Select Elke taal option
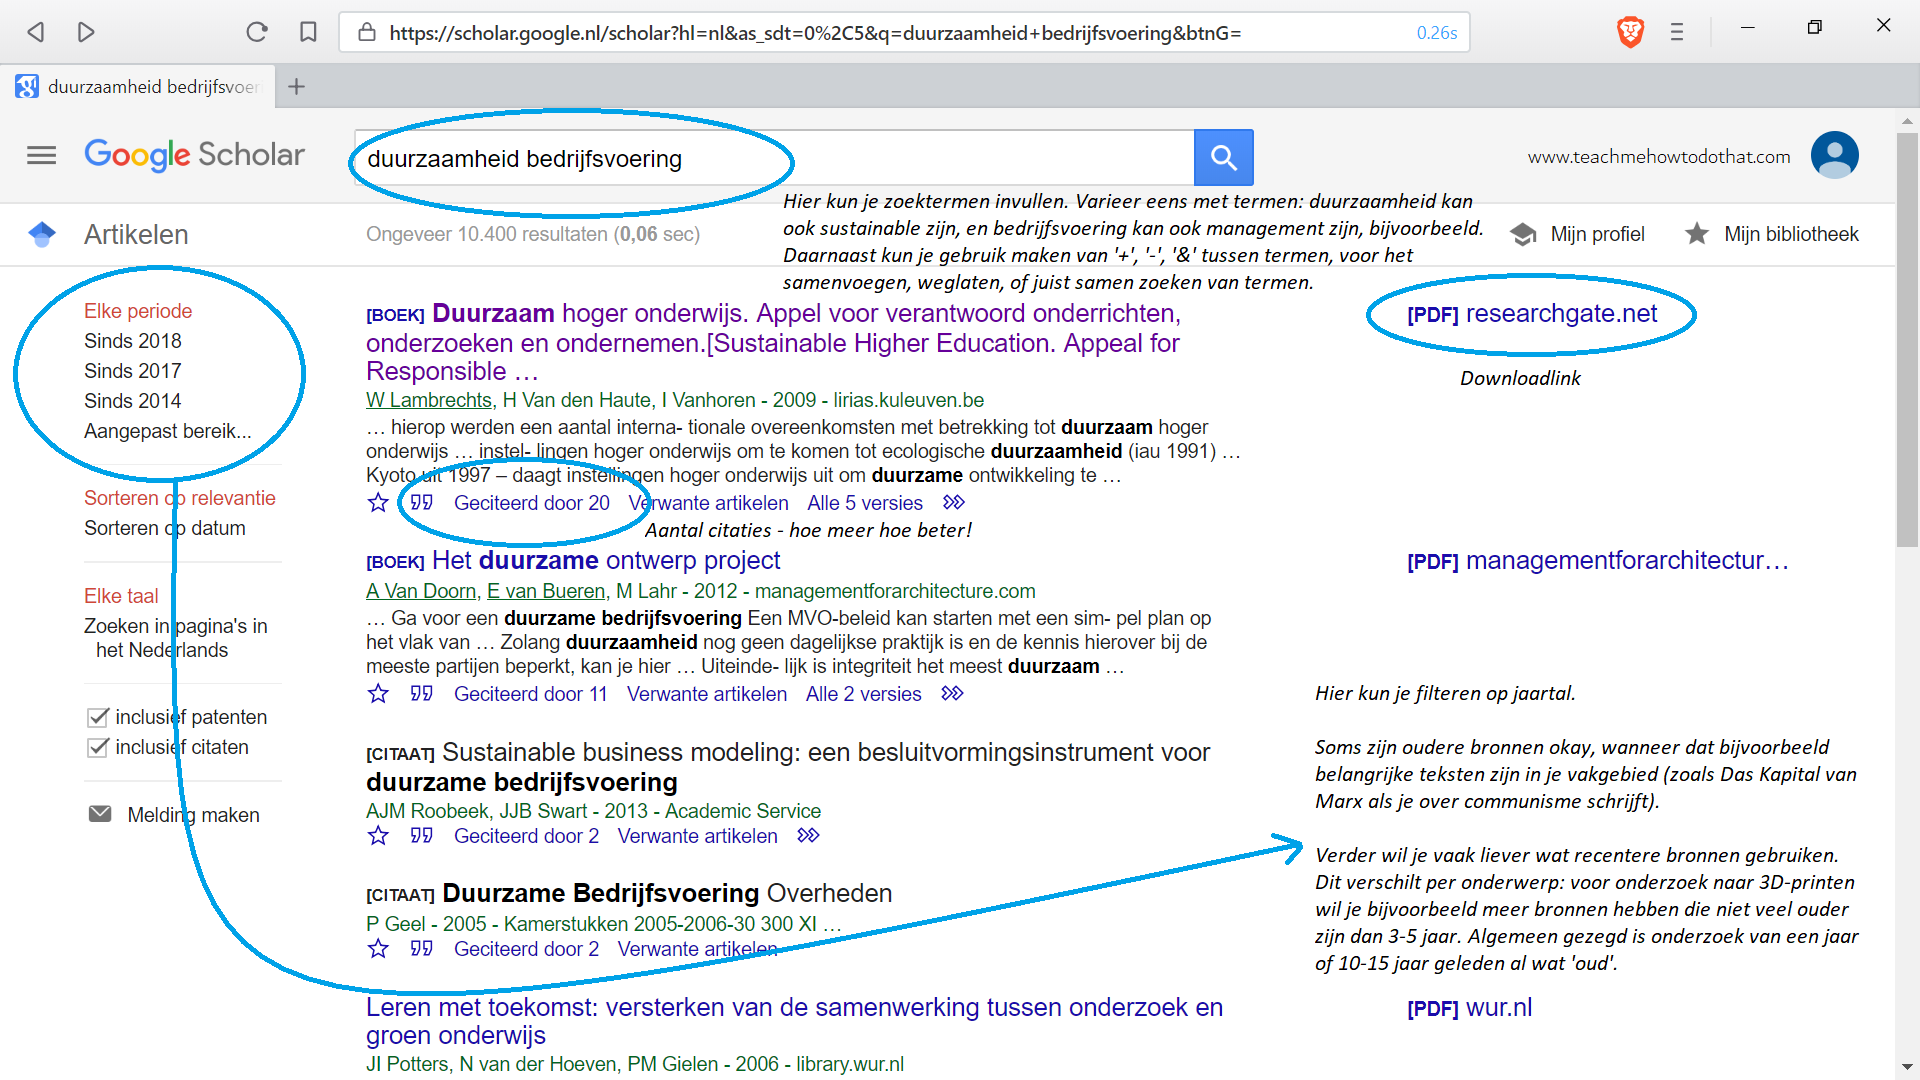This screenshot has width=1920, height=1080. [121, 596]
